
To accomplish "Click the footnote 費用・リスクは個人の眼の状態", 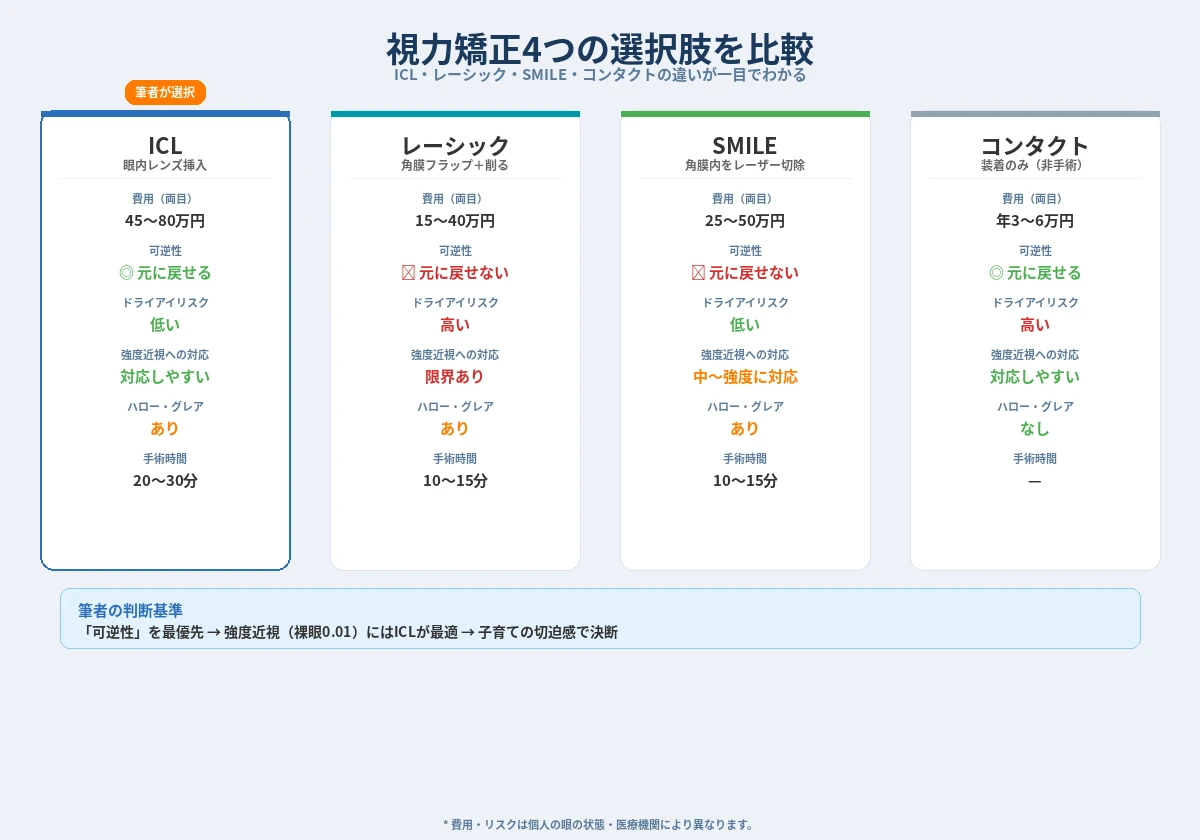I will [598, 825].
